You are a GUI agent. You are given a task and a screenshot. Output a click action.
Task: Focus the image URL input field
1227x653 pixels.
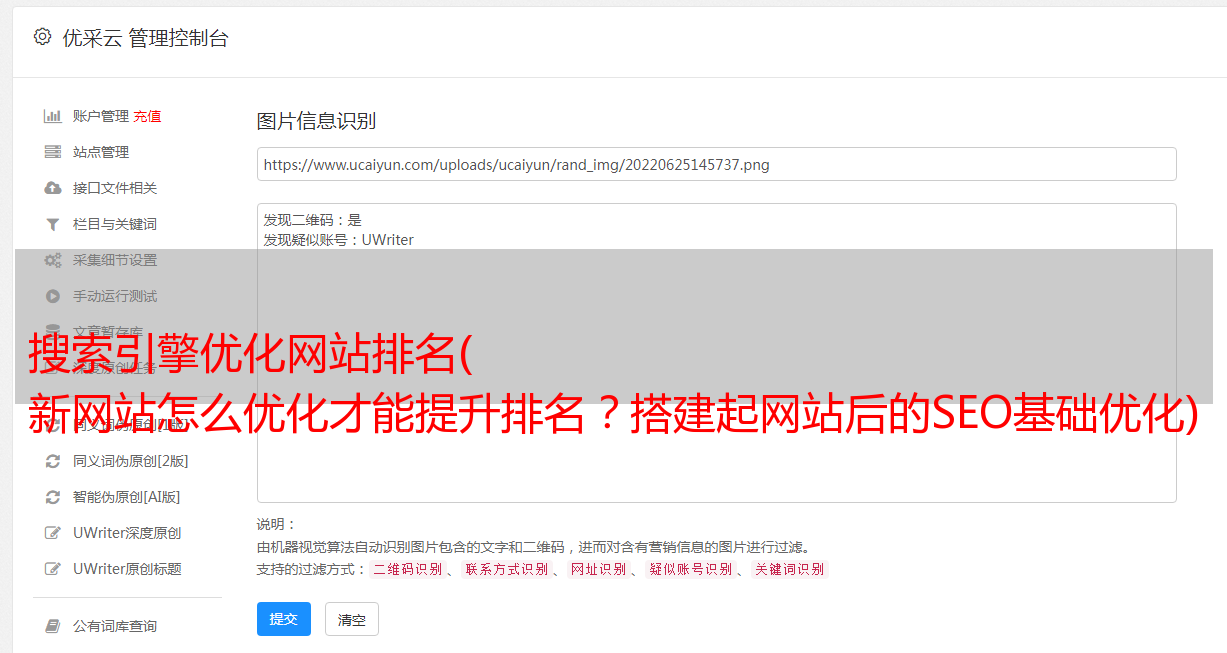point(716,164)
